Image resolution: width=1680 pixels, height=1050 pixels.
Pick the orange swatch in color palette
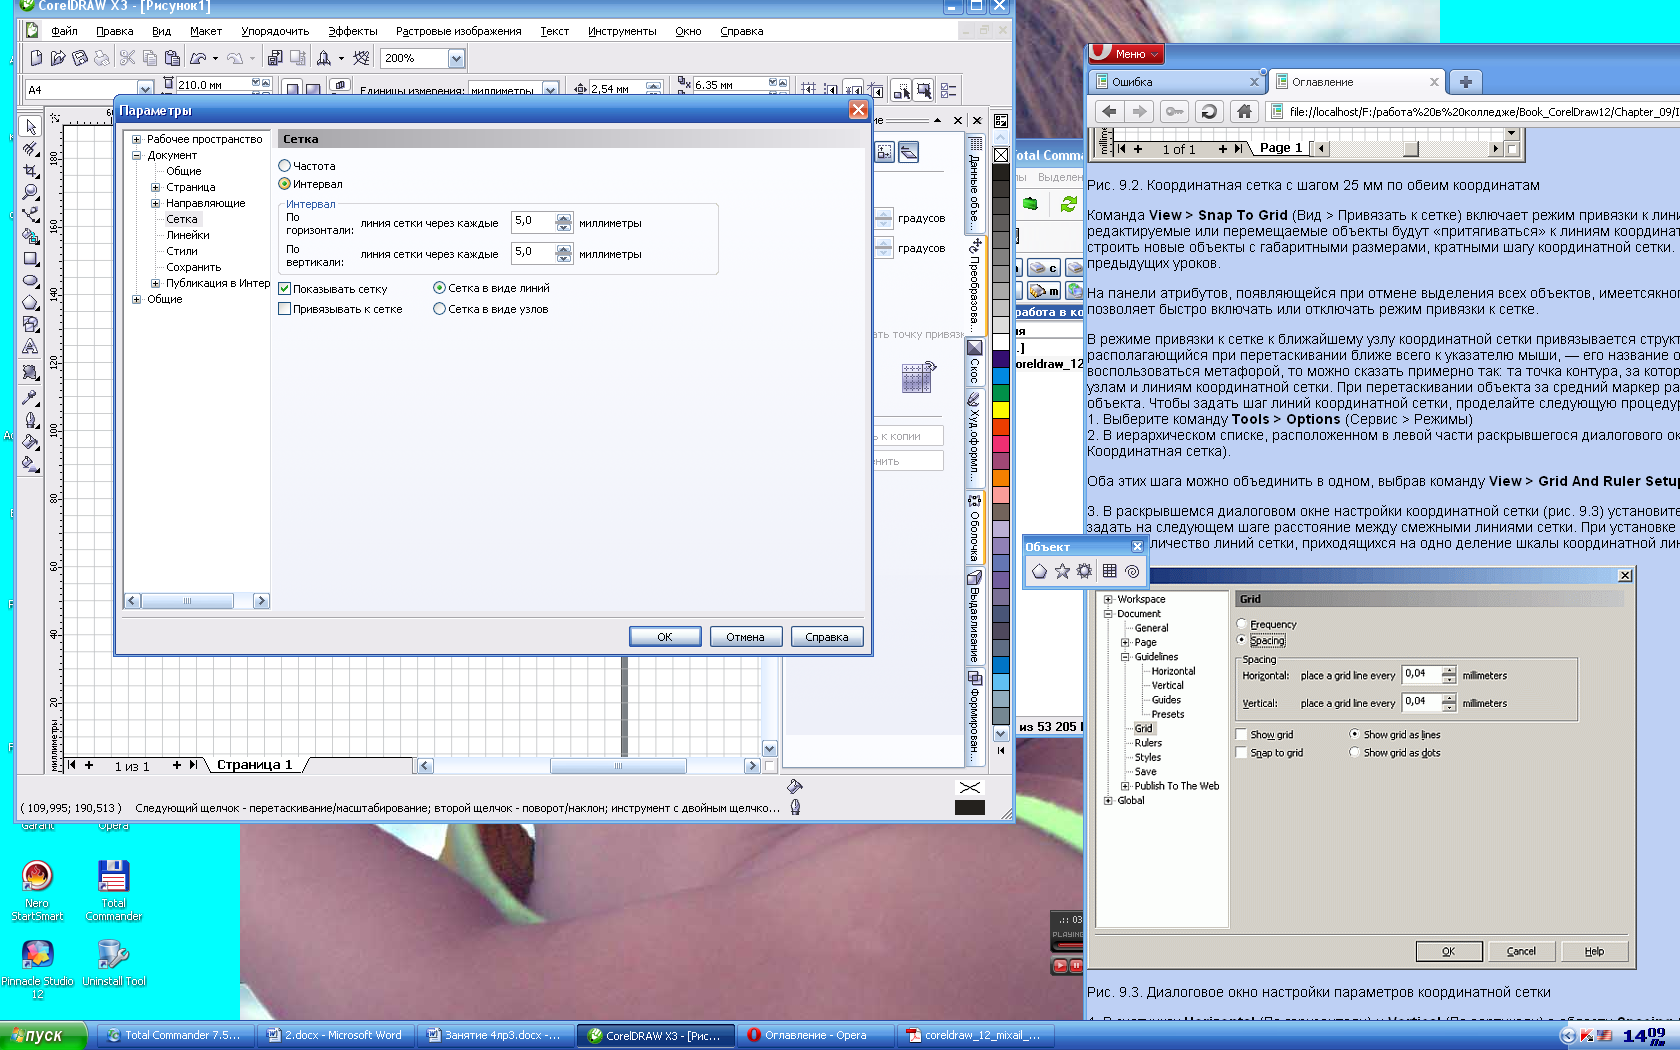pos(1001,478)
